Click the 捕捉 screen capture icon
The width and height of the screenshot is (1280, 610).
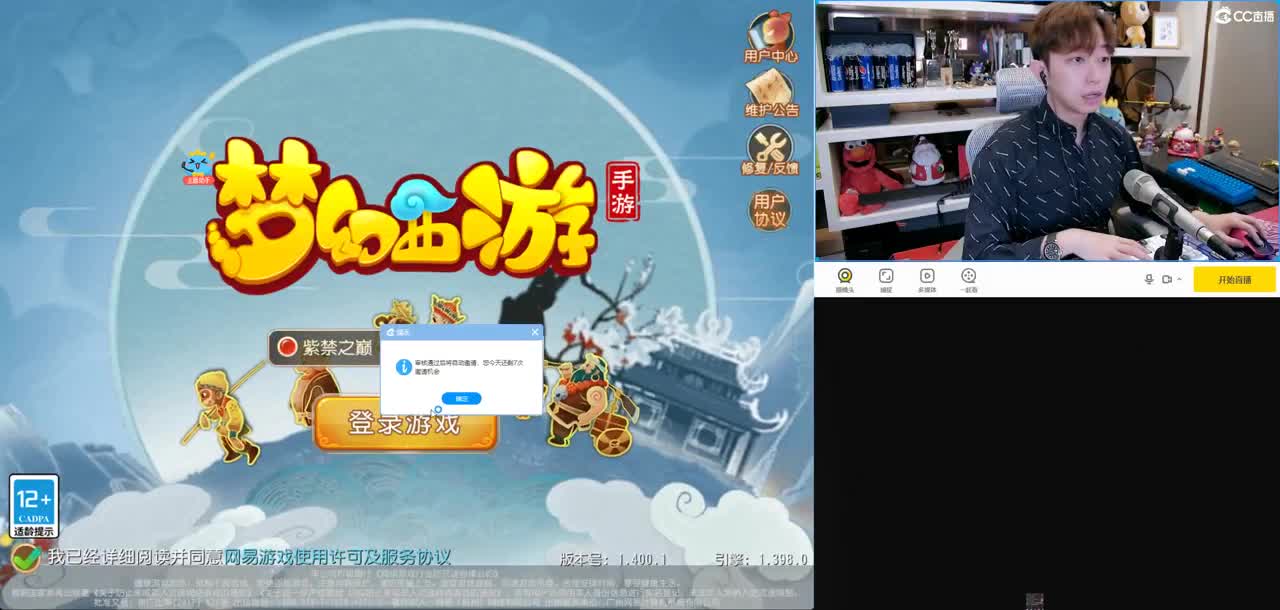click(x=886, y=280)
